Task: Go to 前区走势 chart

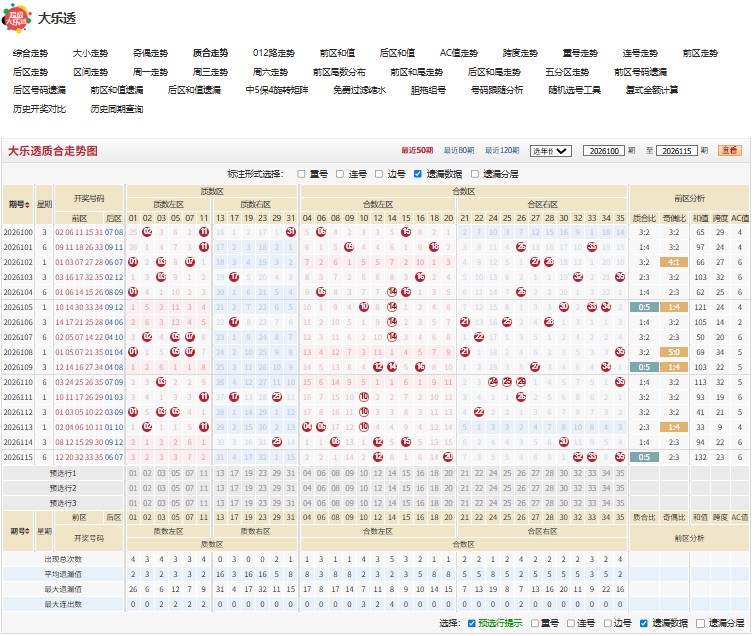Action: pyautogui.click(x=700, y=53)
